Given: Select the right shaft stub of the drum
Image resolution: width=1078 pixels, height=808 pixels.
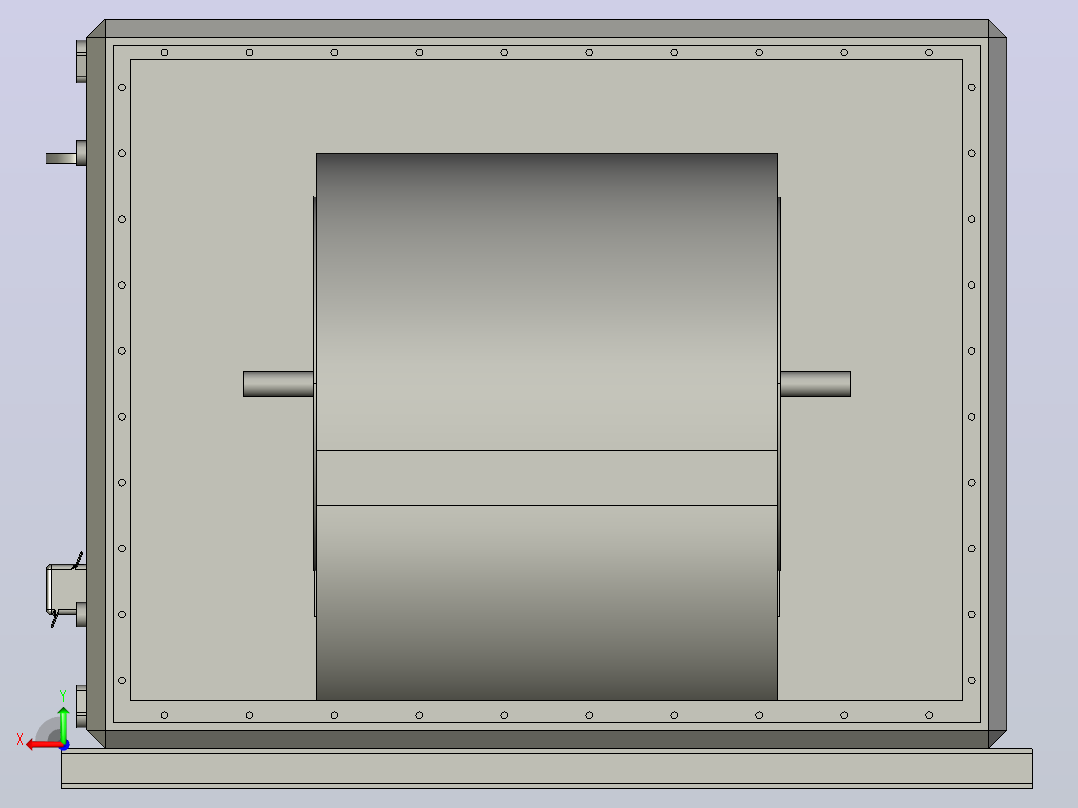Looking at the screenshot, I should 815,384.
